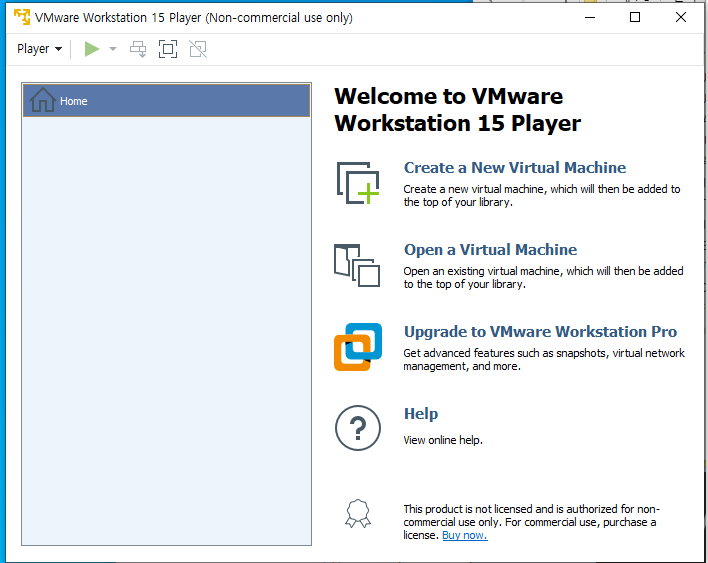Click the house icon beside Home
708x563 pixels.
[43, 100]
